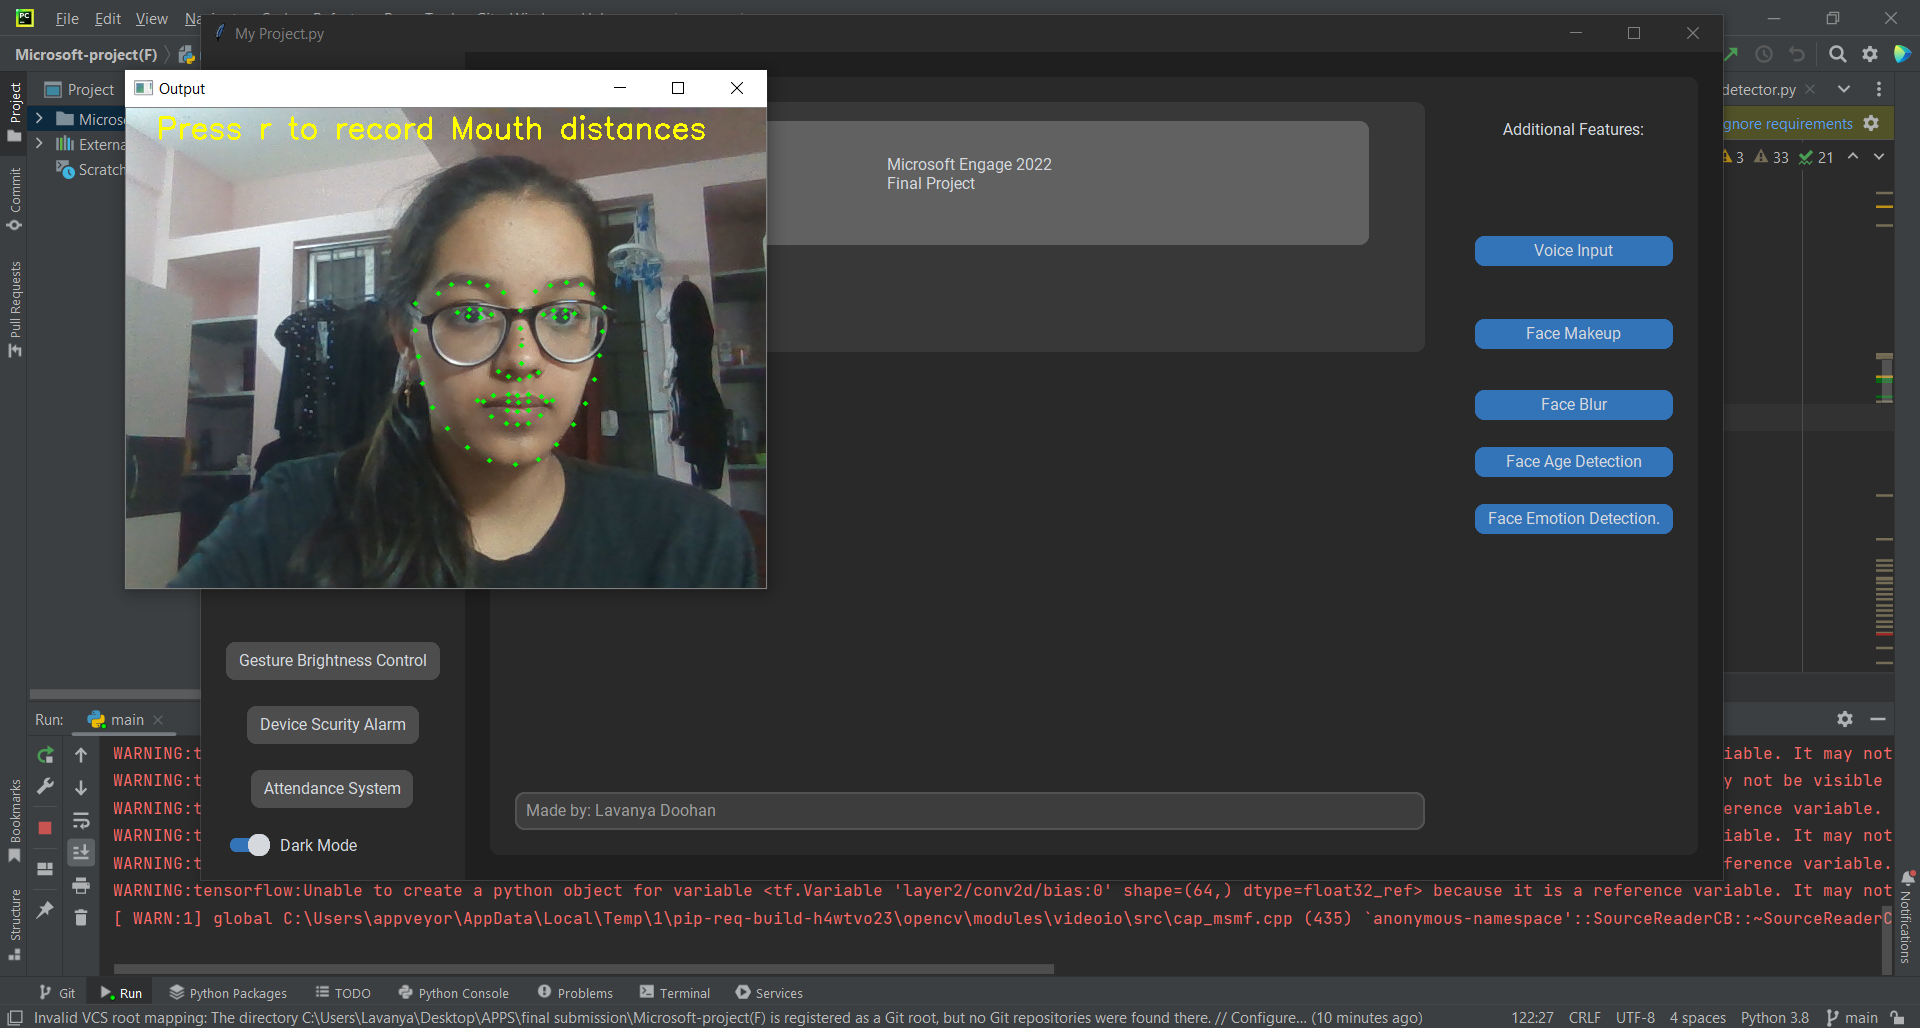Open the View menu
This screenshot has width=1920, height=1028.
[151, 18]
